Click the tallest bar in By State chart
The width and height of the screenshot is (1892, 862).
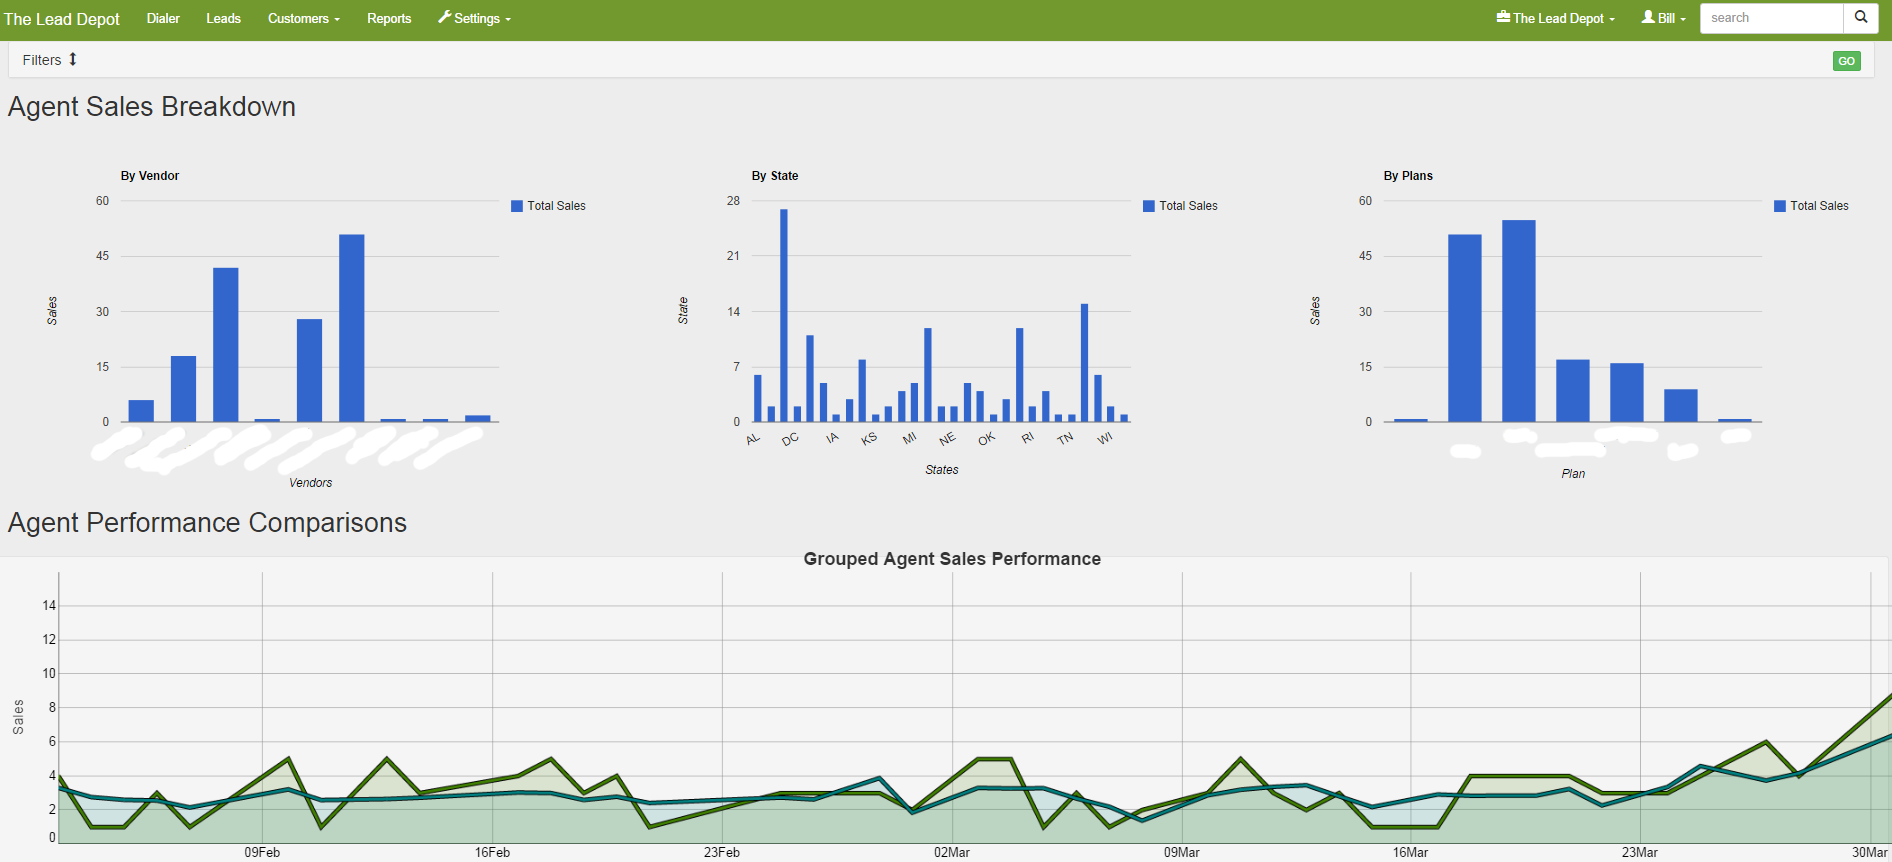point(784,315)
